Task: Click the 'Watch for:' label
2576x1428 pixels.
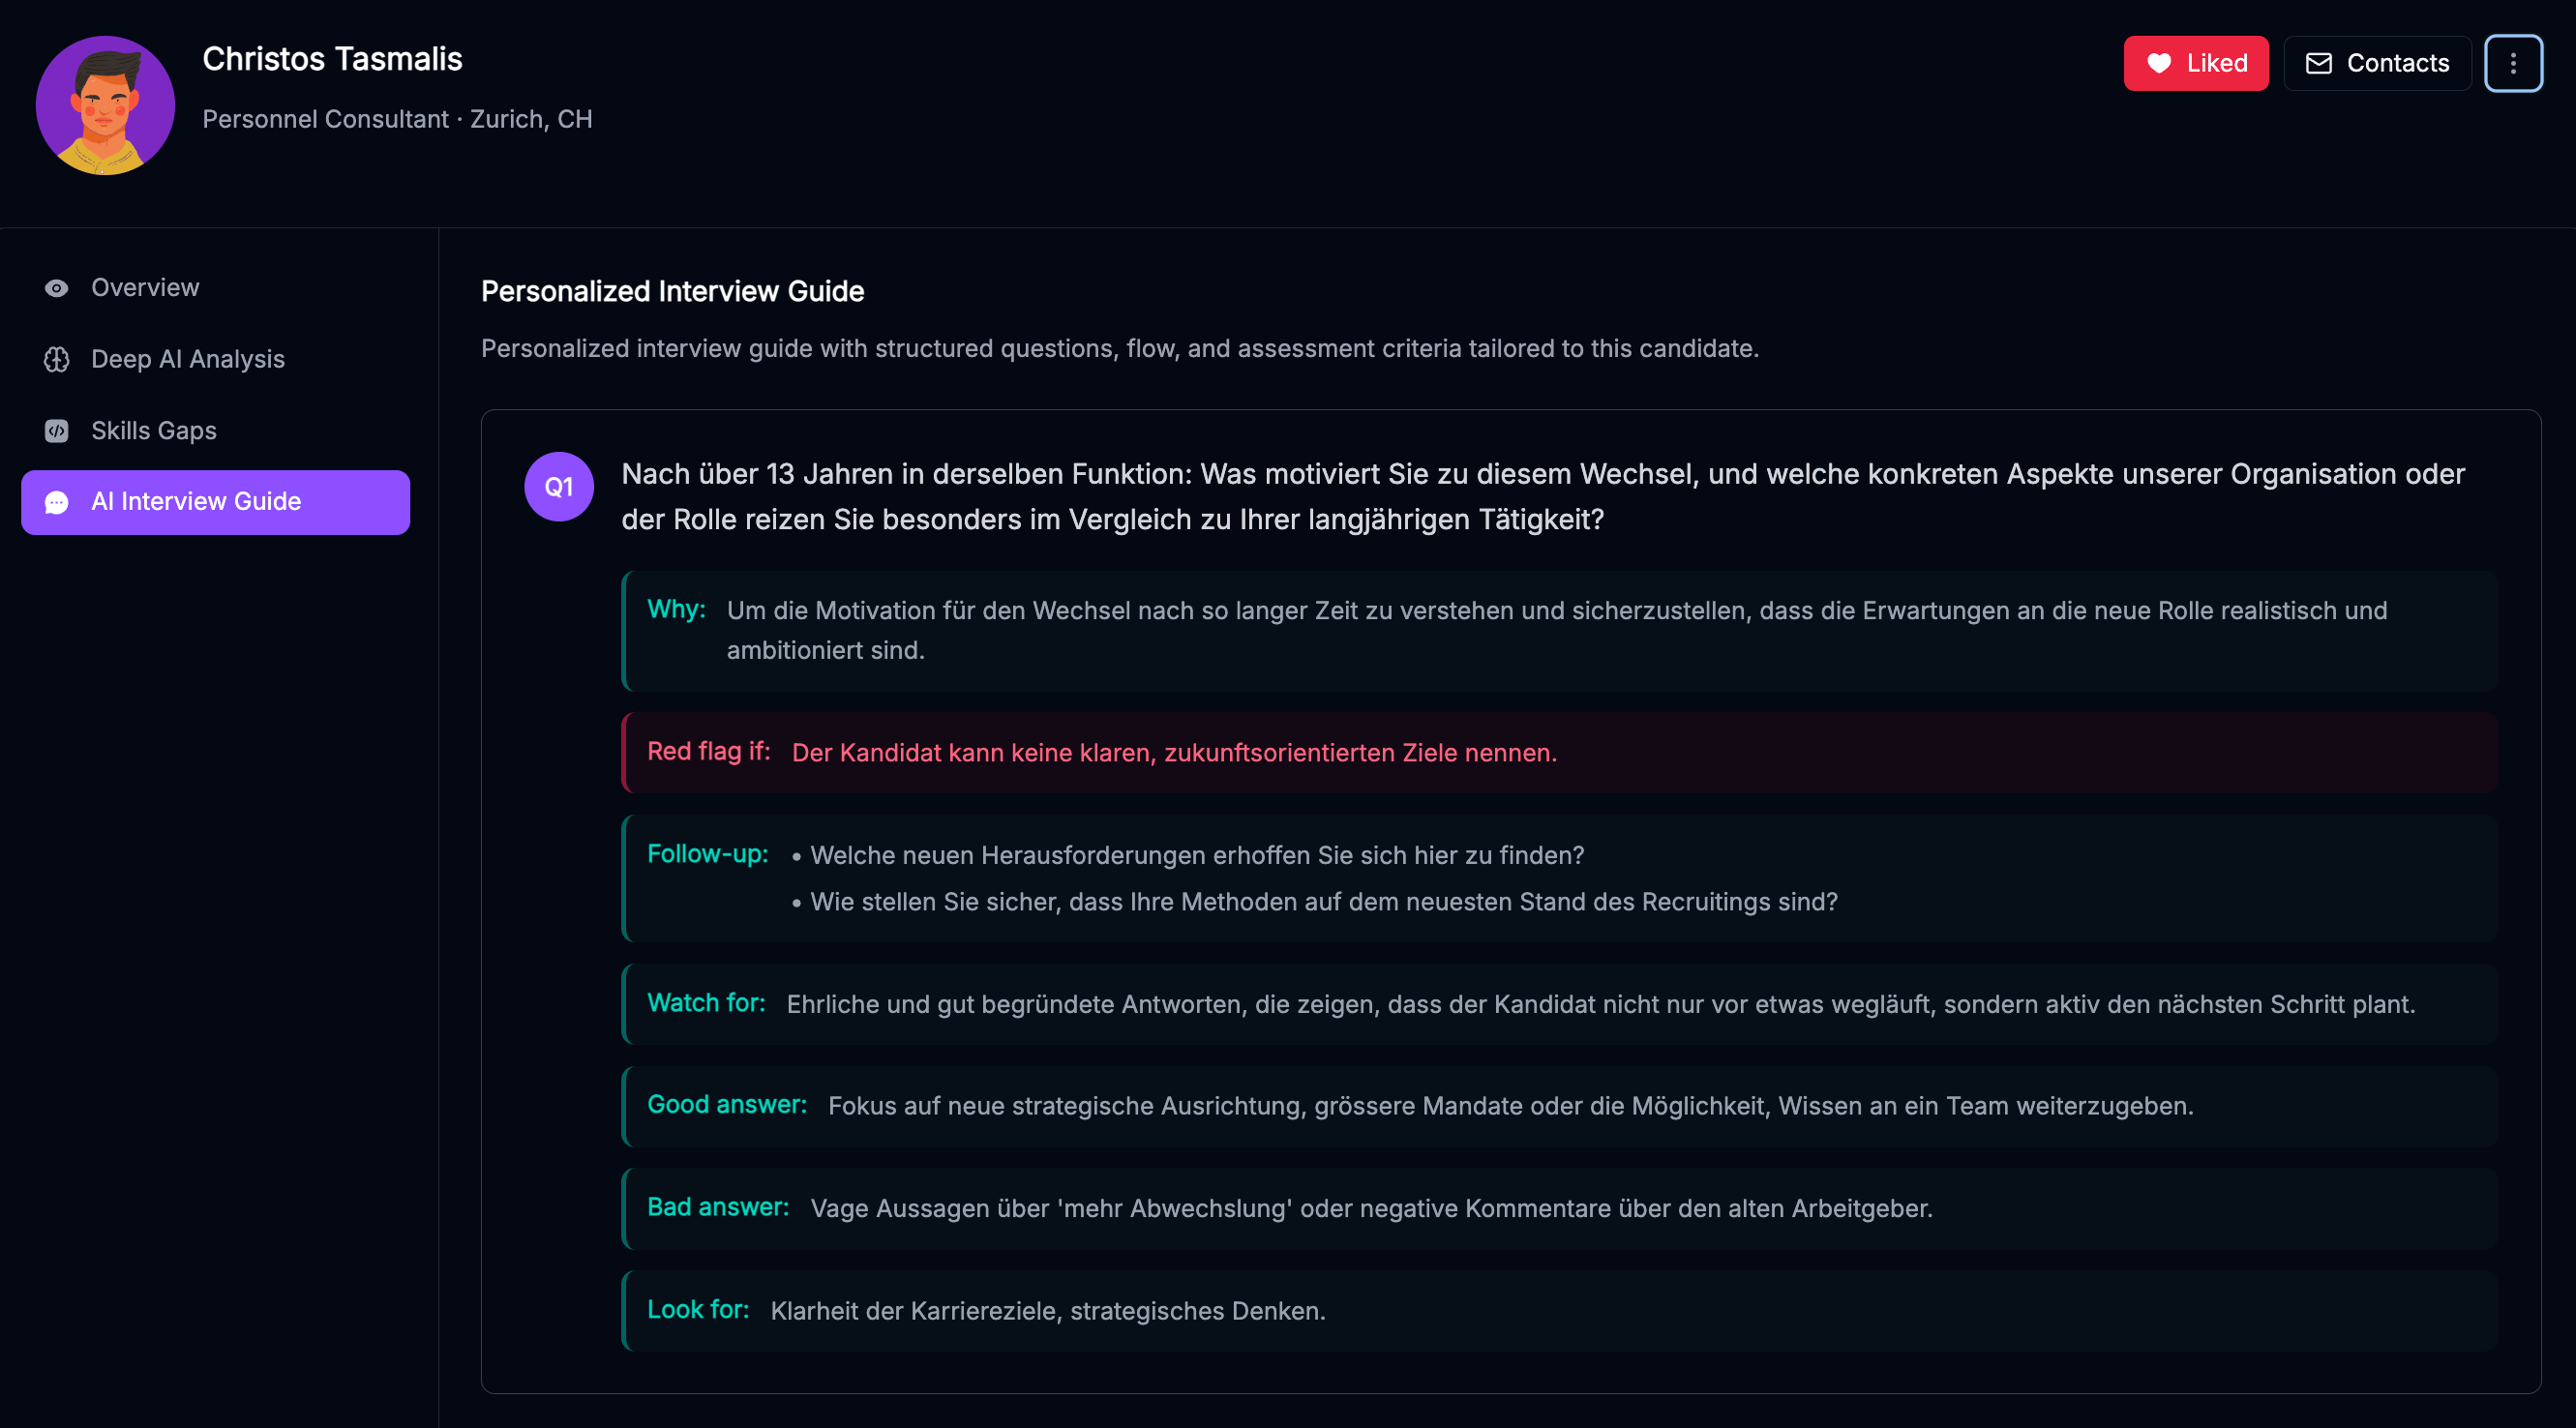Action: point(706,1002)
